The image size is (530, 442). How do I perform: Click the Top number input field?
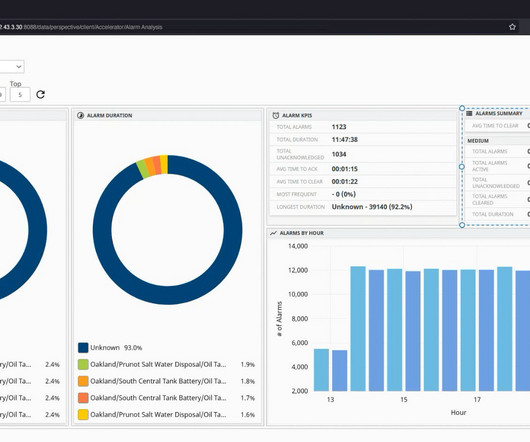tap(20, 95)
